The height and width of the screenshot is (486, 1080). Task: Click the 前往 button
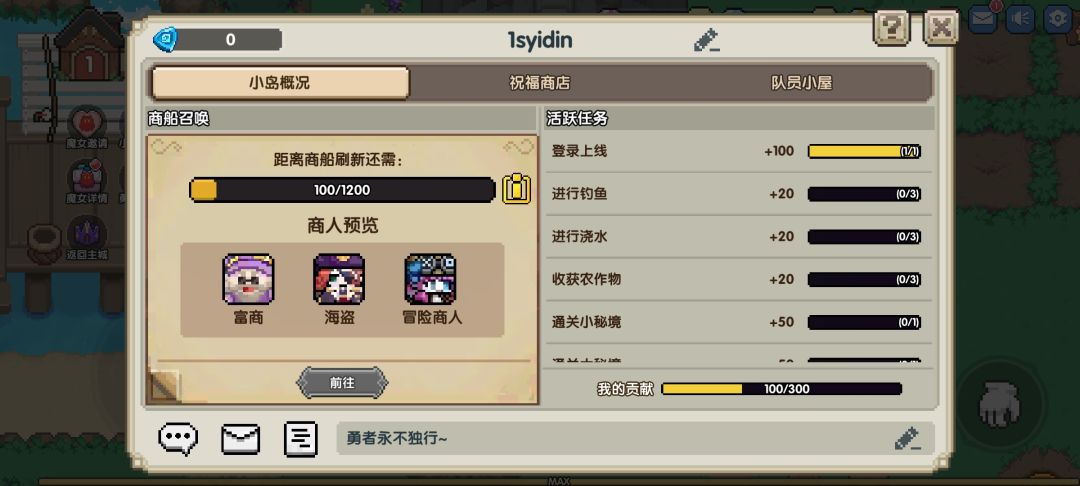[x=342, y=383]
